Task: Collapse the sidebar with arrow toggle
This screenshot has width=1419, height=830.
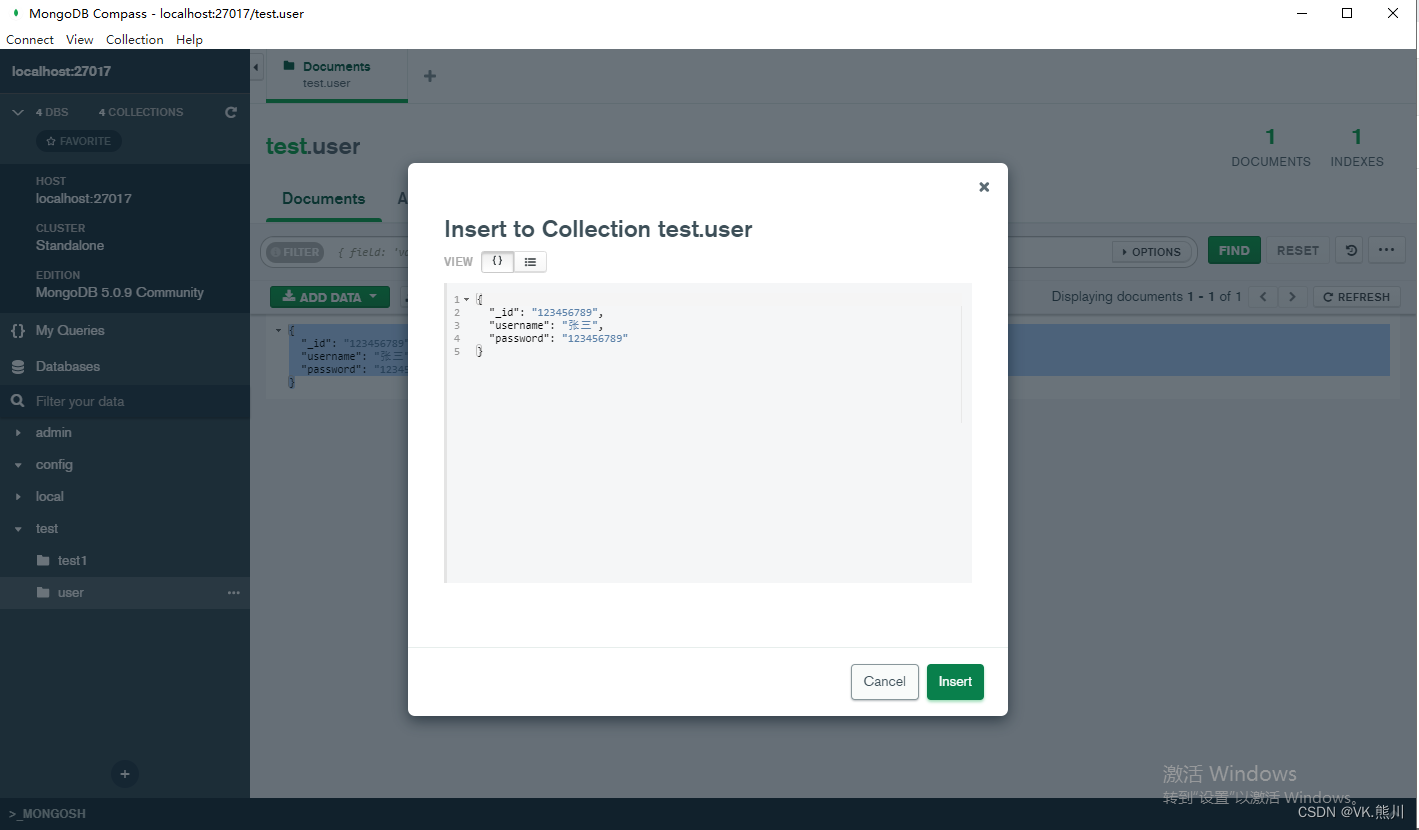Action: pos(256,67)
